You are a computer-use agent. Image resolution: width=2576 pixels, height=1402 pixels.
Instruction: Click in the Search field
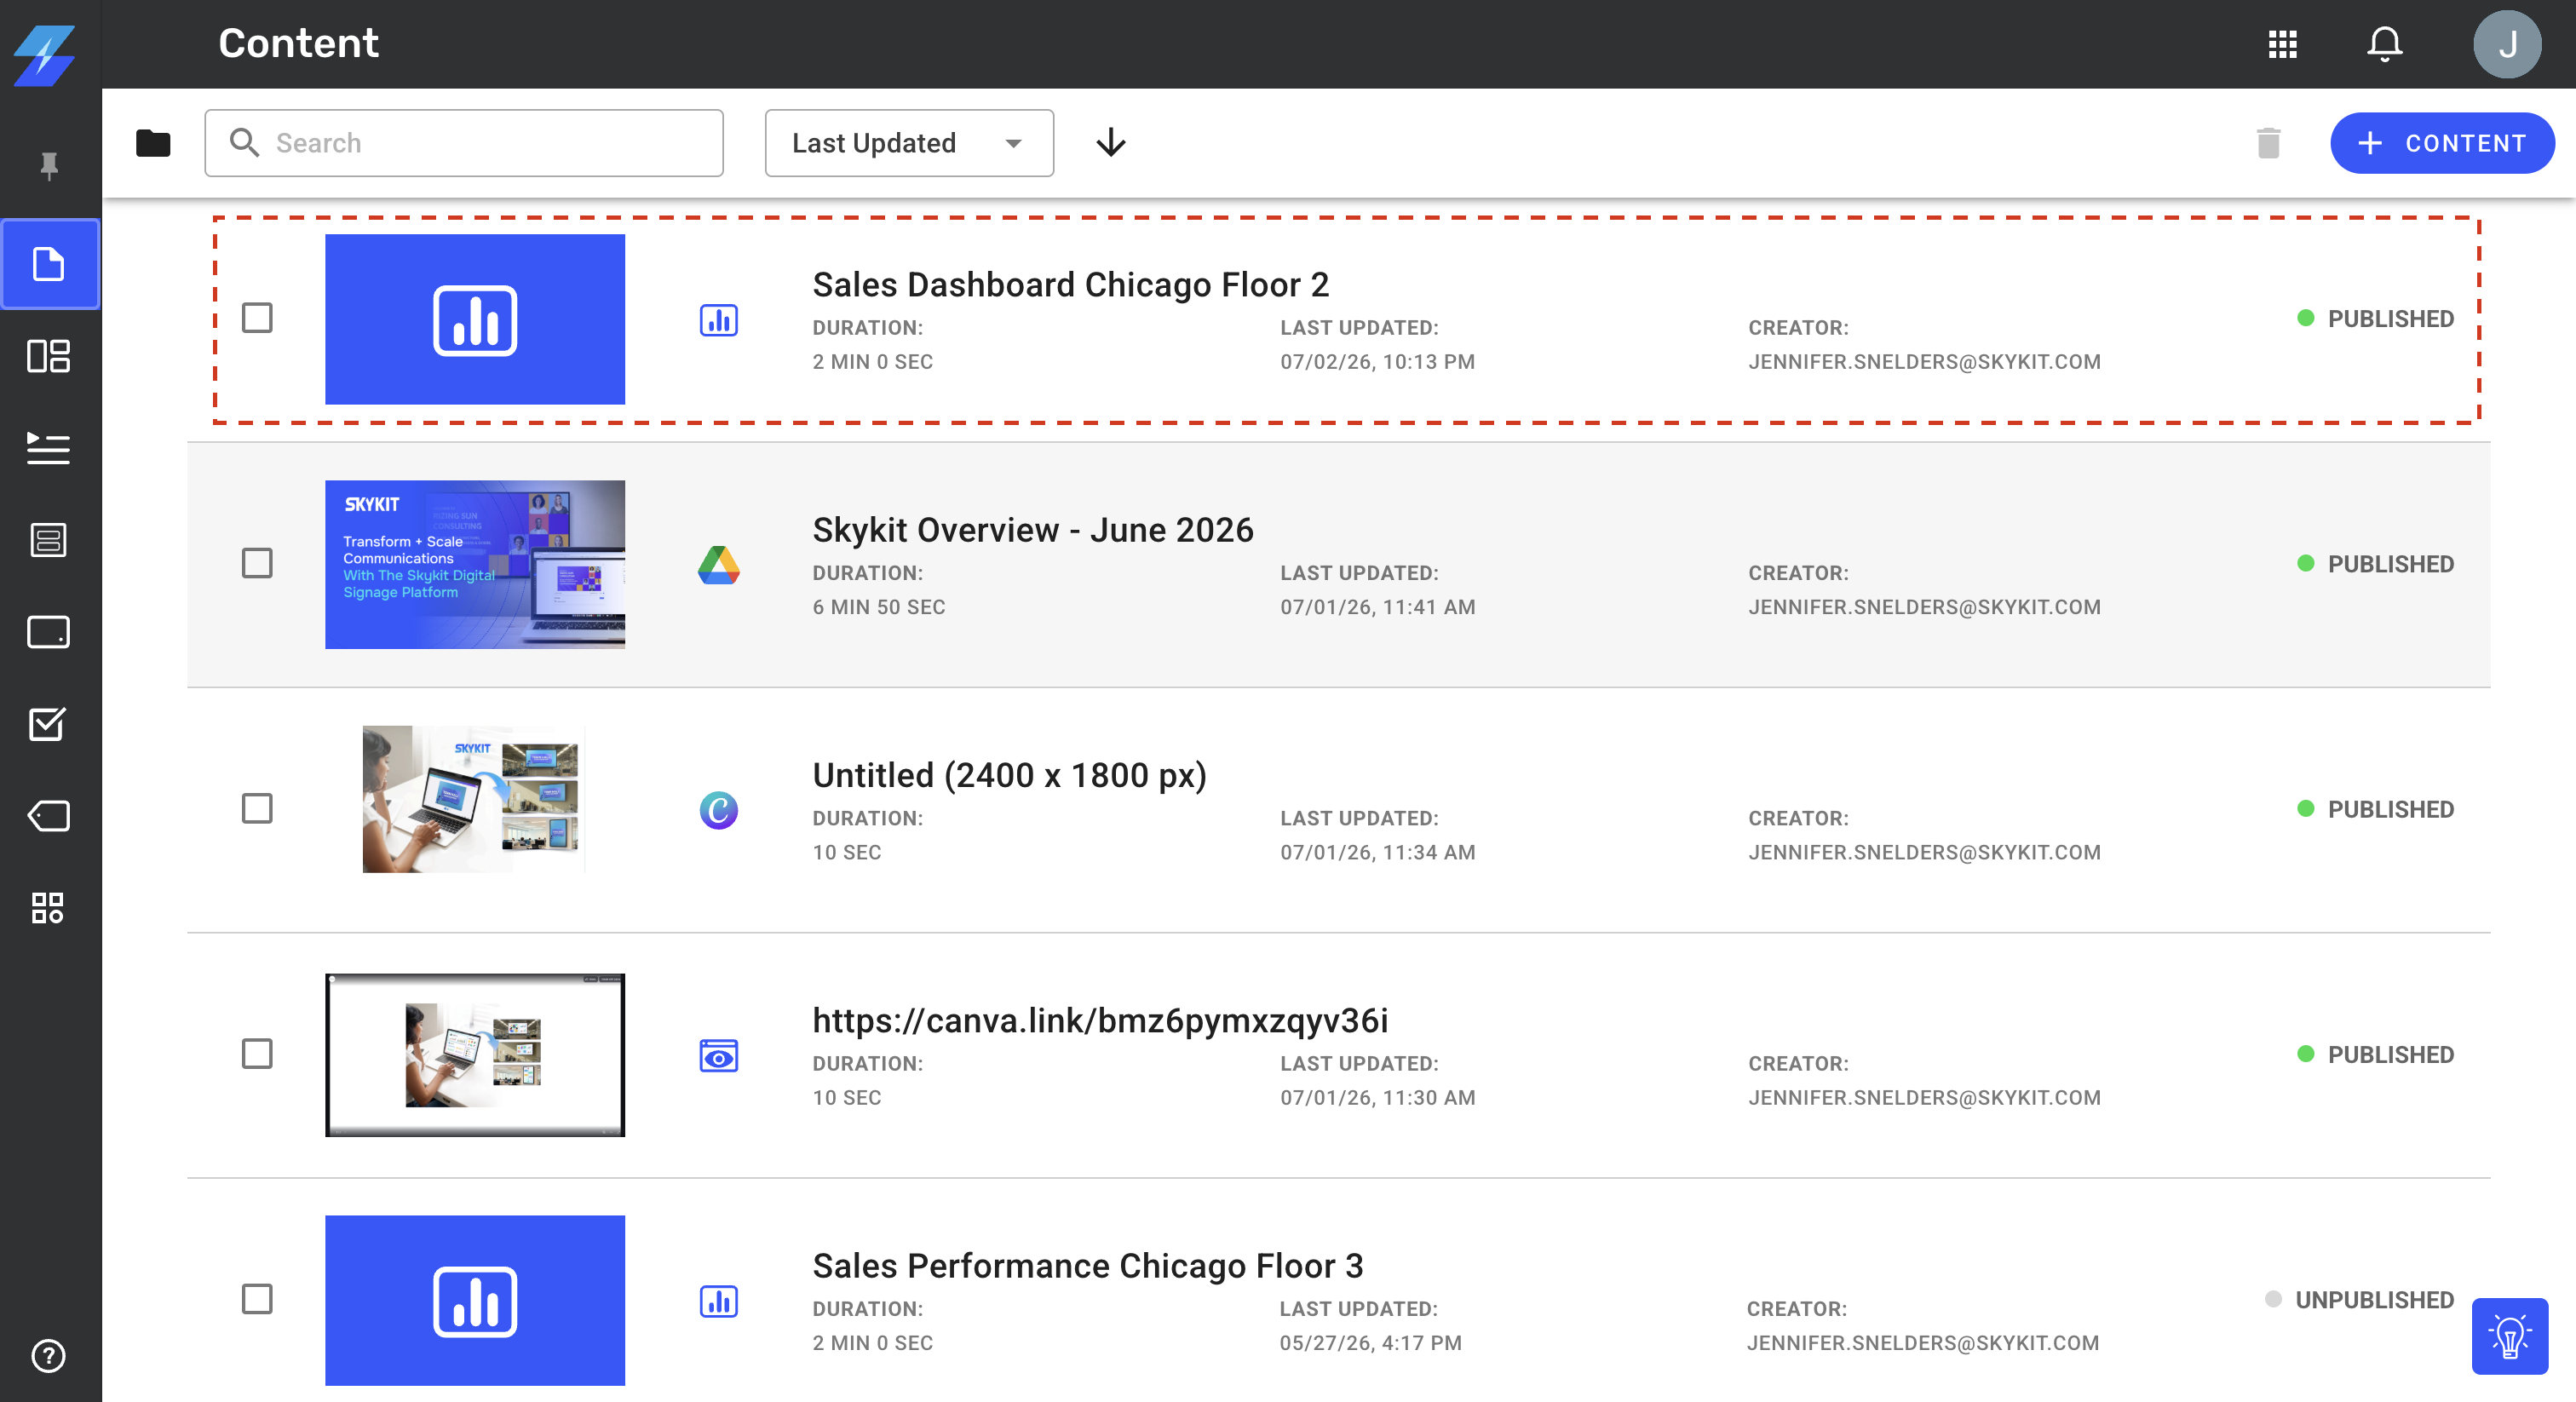tap(464, 143)
